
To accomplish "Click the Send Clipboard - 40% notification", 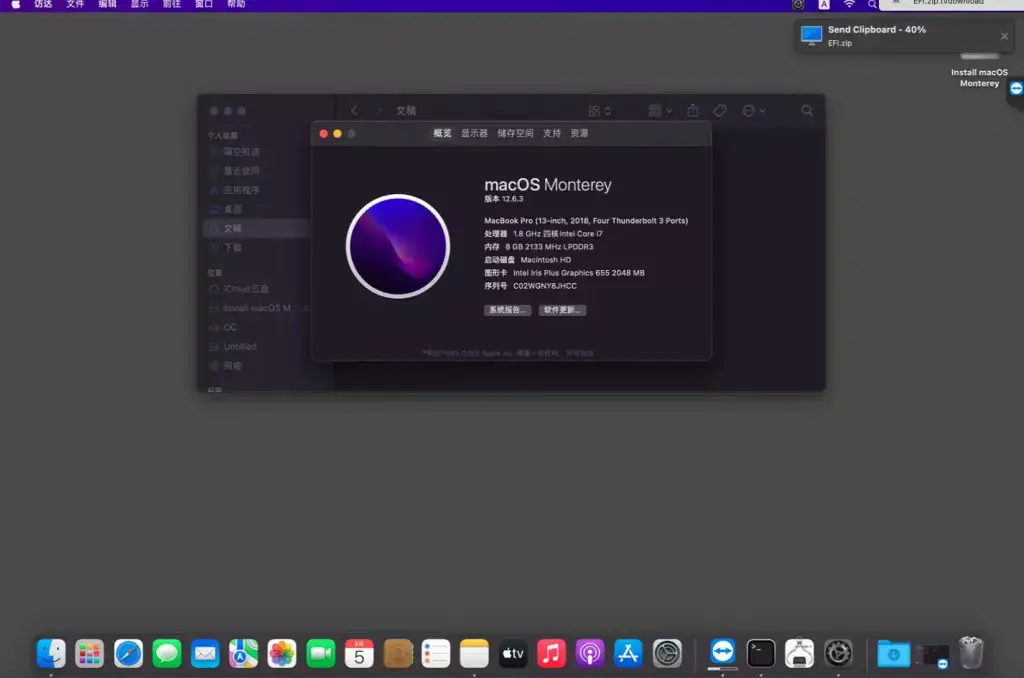I will tap(905, 36).
